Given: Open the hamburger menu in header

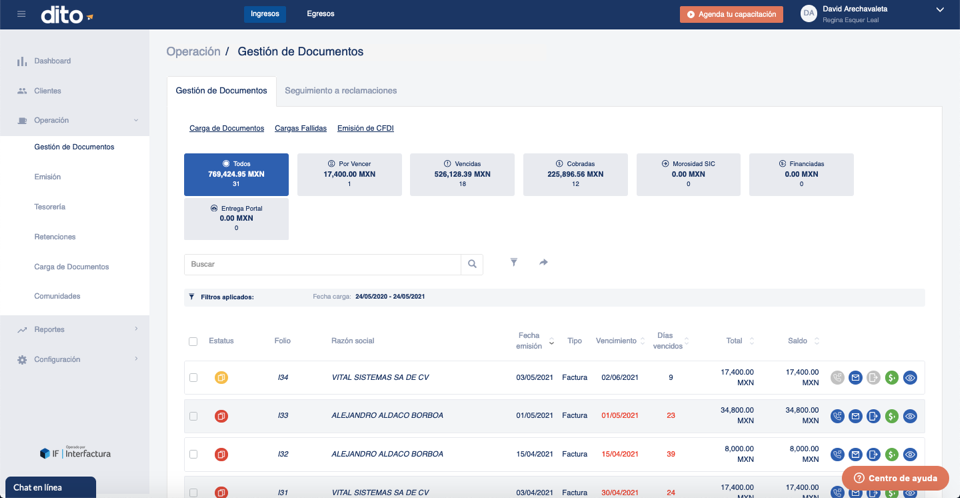Looking at the screenshot, I should (x=21, y=14).
